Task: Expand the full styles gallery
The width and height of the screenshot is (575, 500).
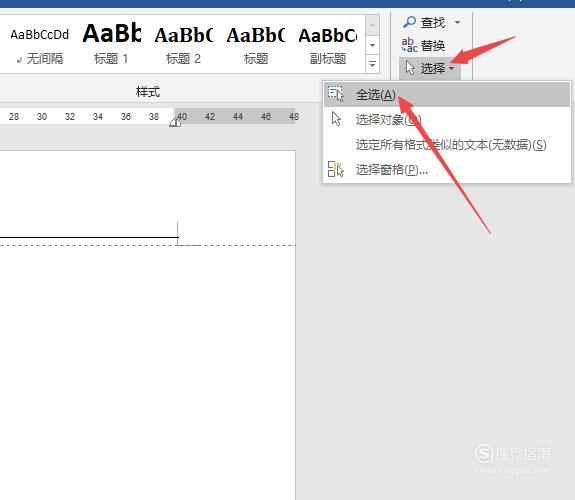Action: click(372, 64)
